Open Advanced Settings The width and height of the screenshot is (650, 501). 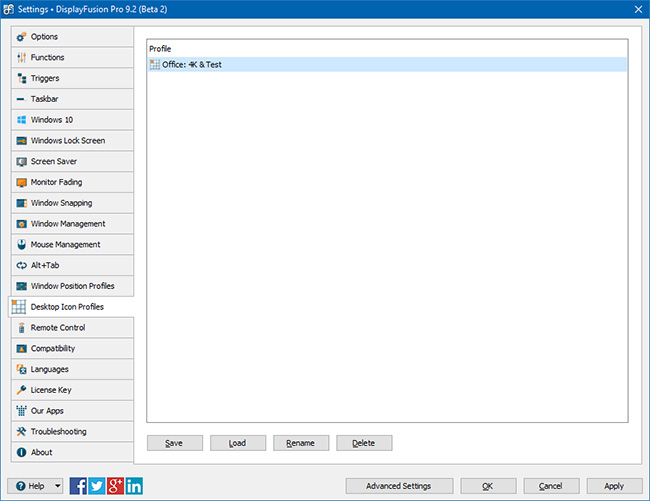pyautogui.click(x=400, y=486)
